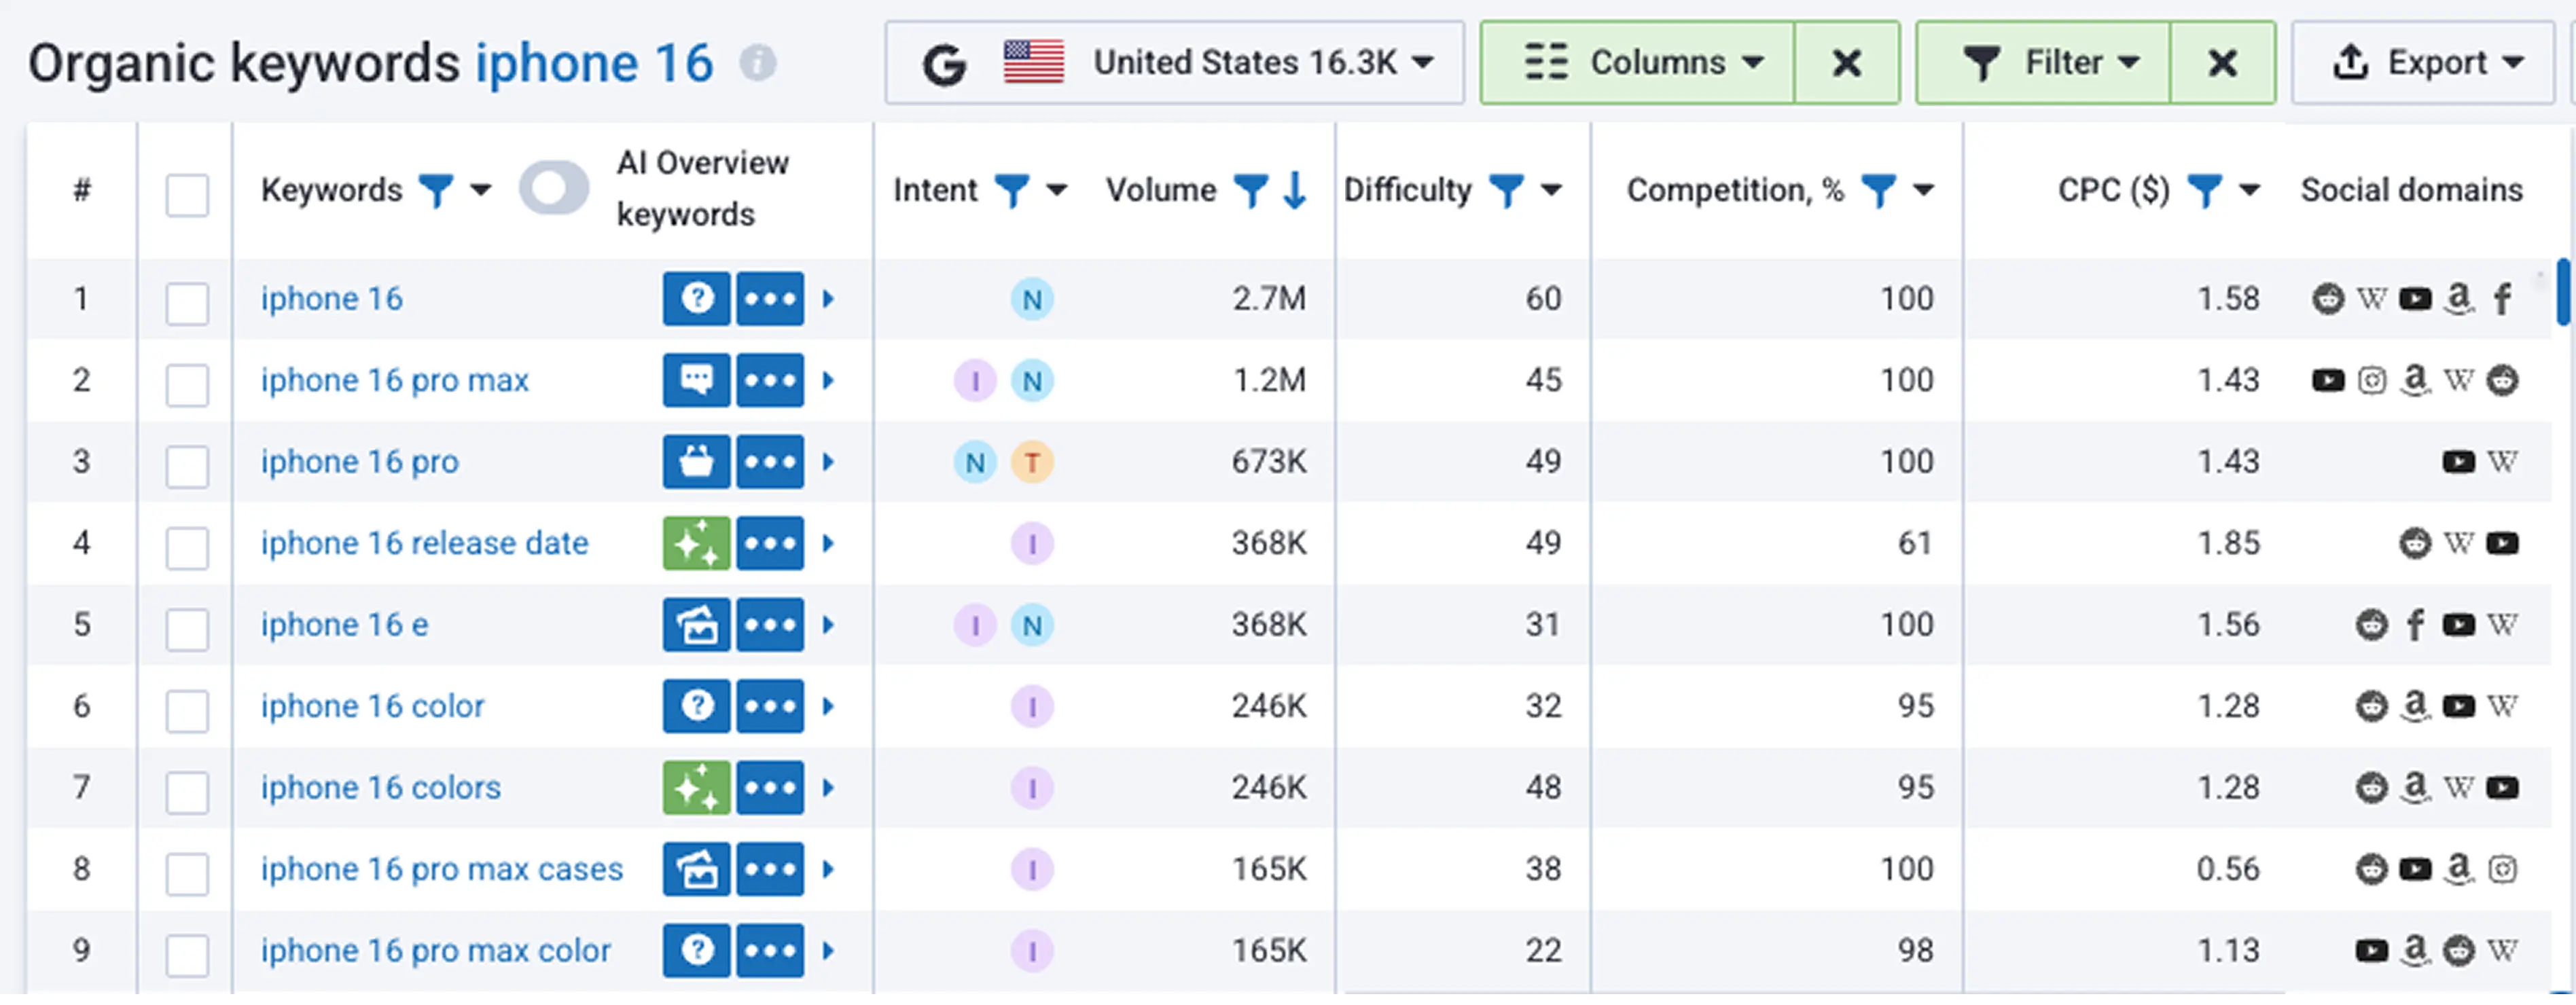Click the descending sort arrow on the Volume column

1293,191
